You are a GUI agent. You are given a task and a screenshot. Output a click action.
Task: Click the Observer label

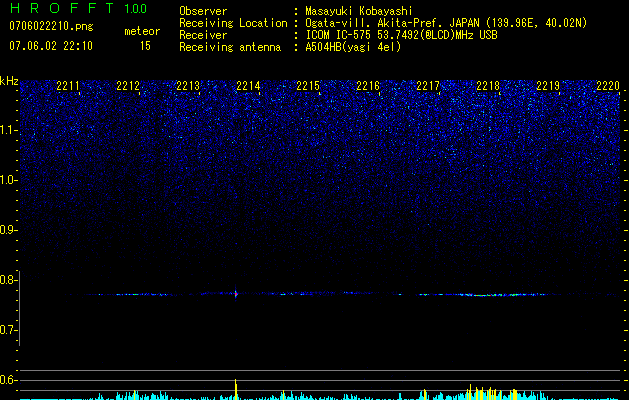[203, 11]
